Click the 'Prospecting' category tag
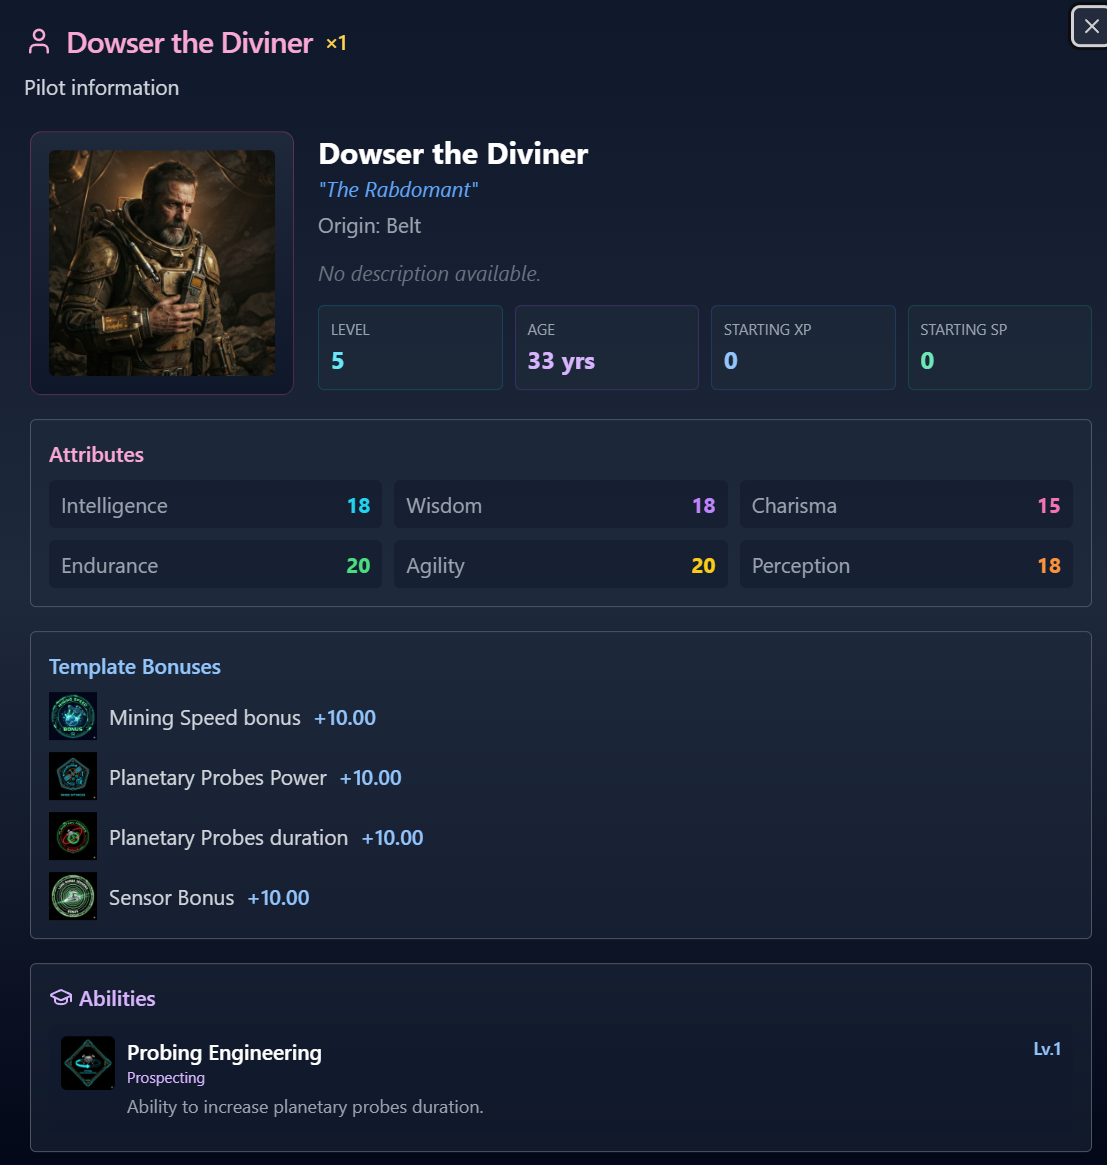Viewport: 1107px width, 1165px height. coord(166,1078)
